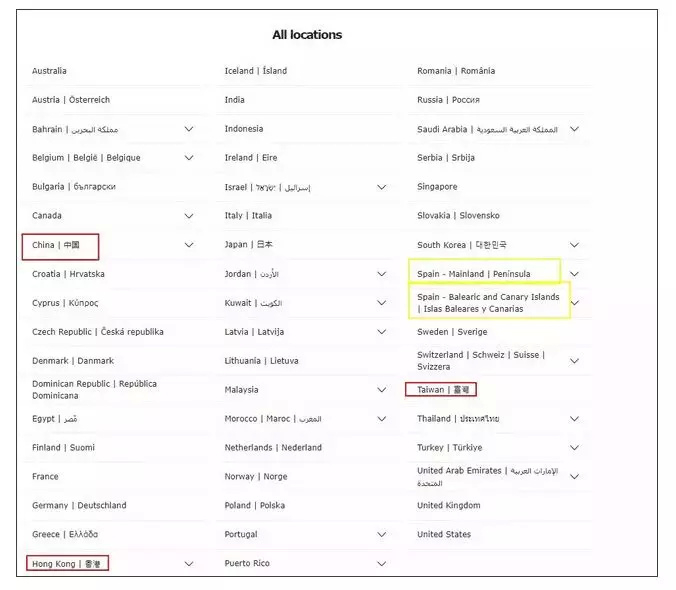Image resolution: width=676 pixels, height=590 pixels.
Task: Expand the China location chevron
Action: tap(189, 245)
